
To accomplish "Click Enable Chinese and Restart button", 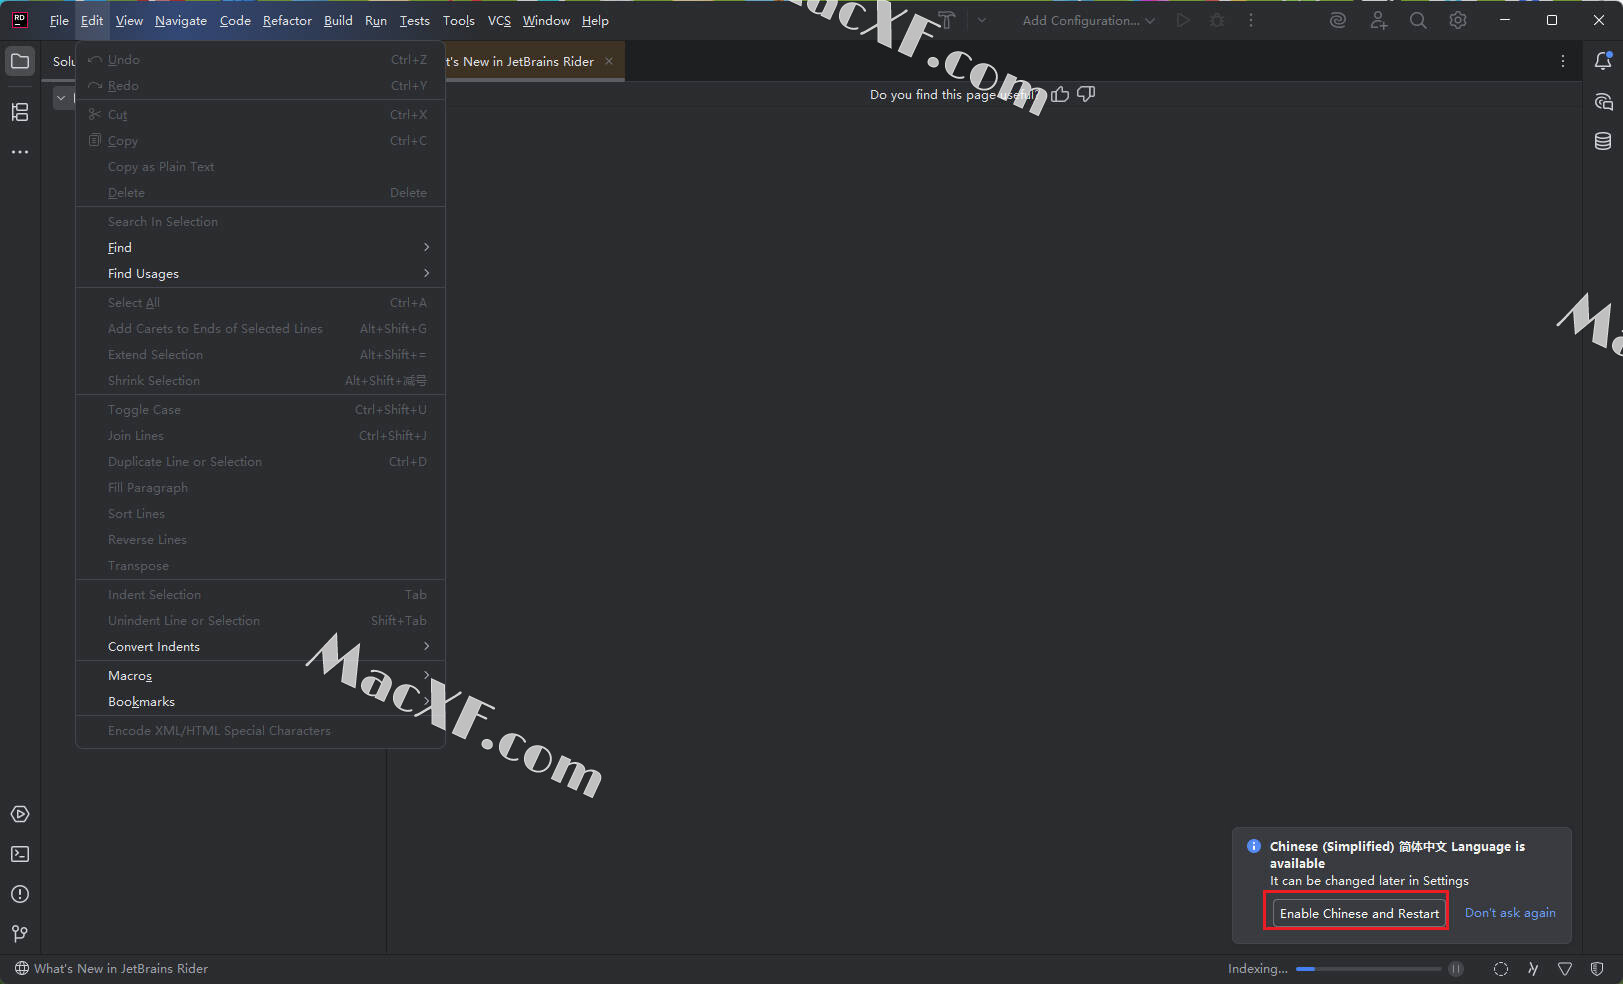I will 1359,913.
